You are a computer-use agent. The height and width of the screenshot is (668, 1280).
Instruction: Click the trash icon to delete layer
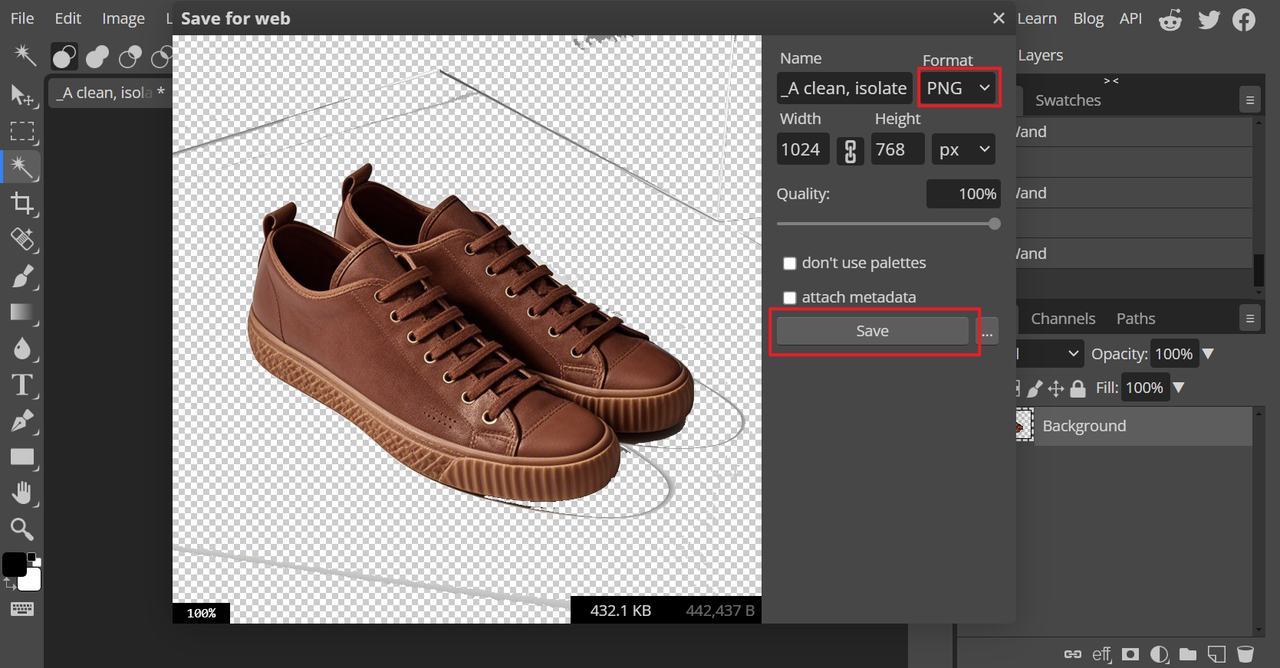click(x=1244, y=654)
